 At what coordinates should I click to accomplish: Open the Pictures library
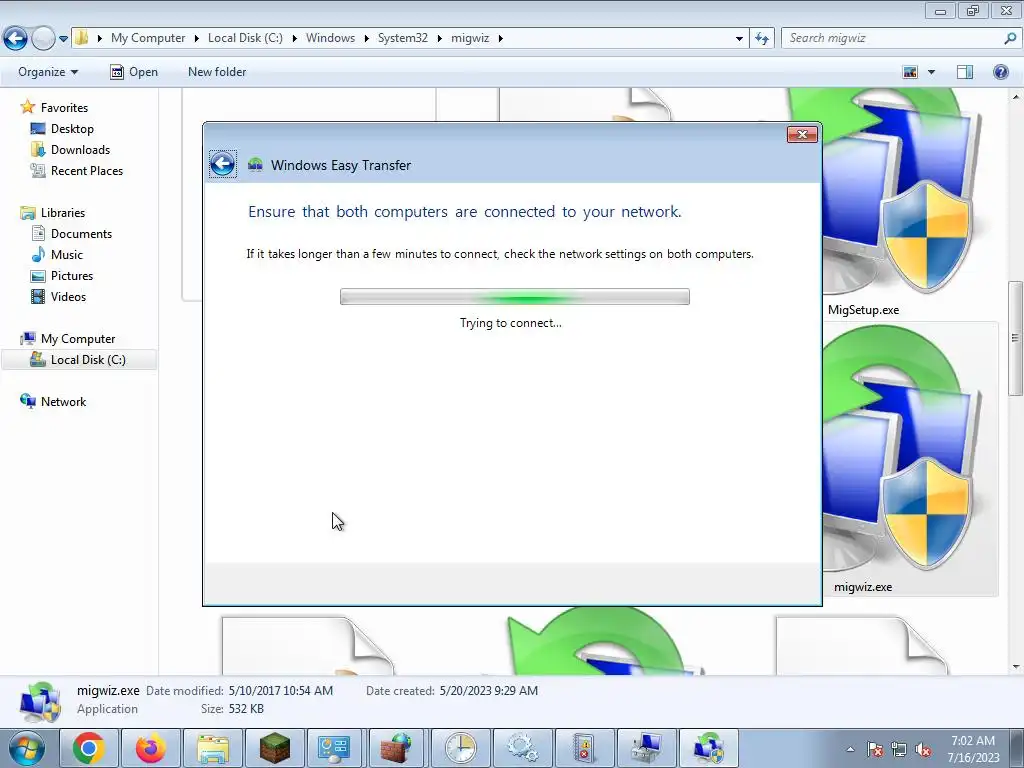tap(72, 276)
